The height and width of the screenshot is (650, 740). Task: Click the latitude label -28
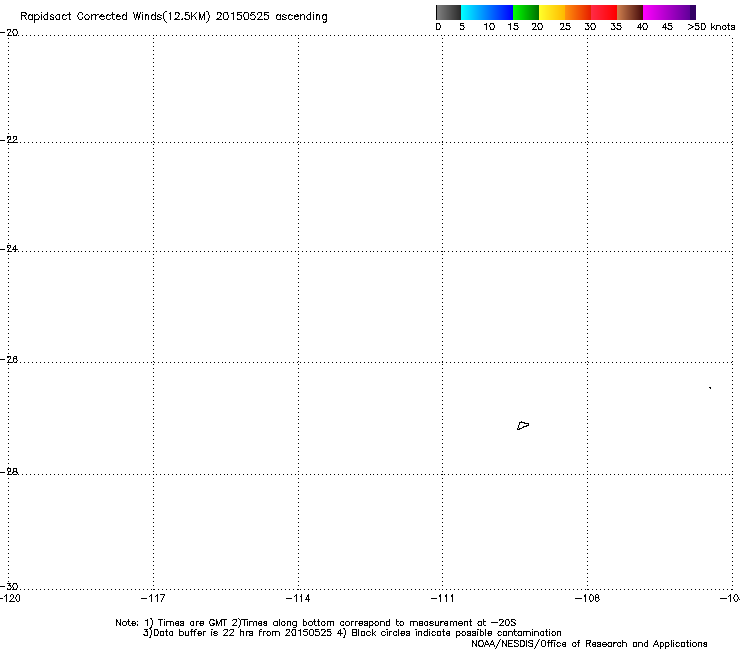[9, 472]
